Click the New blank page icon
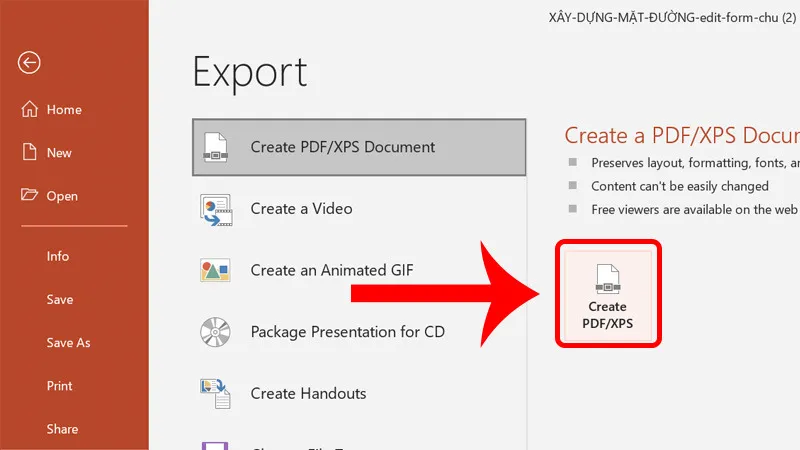 (x=29, y=153)
